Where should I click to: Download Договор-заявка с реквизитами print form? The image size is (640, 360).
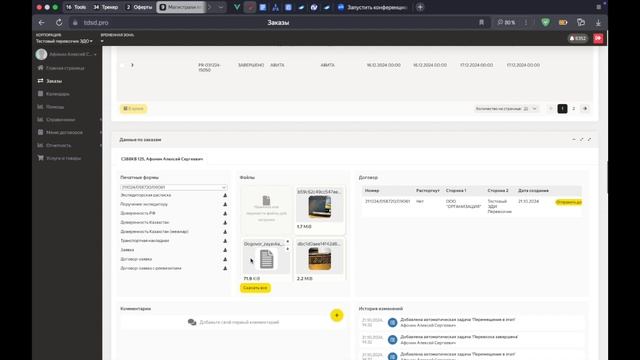[x=225, y=268]
